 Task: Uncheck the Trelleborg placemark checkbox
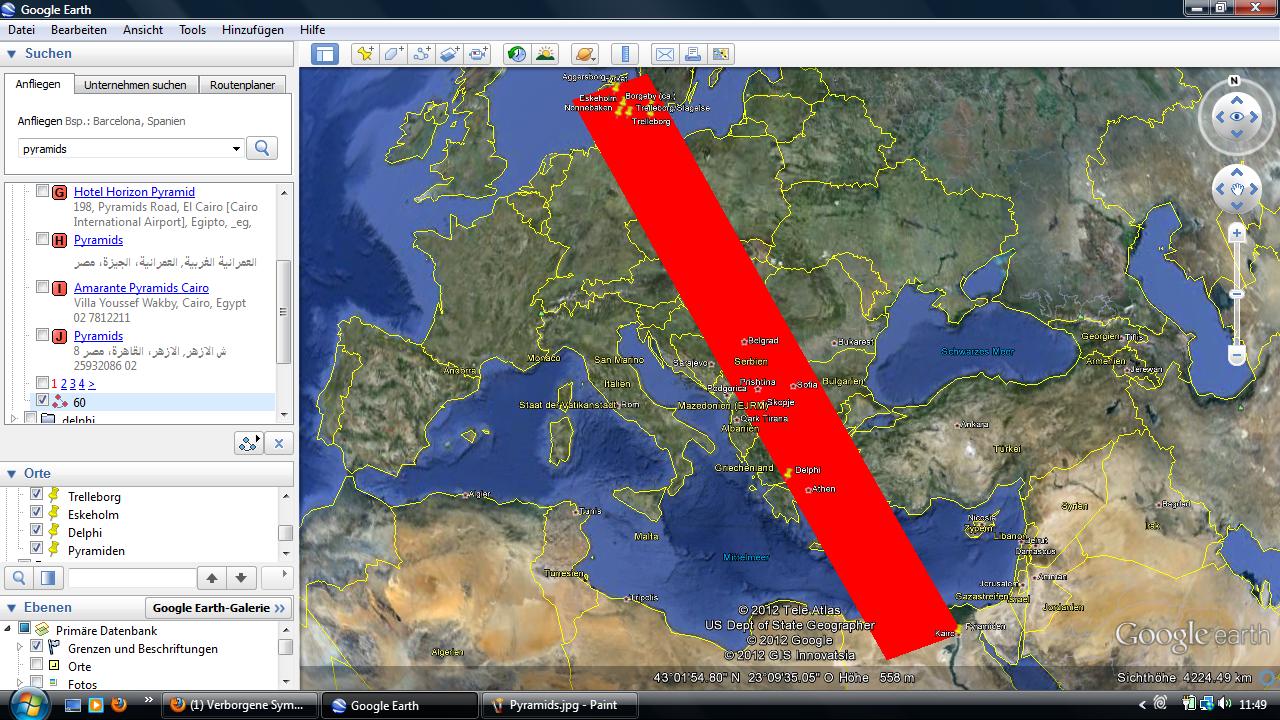(37, 496)
